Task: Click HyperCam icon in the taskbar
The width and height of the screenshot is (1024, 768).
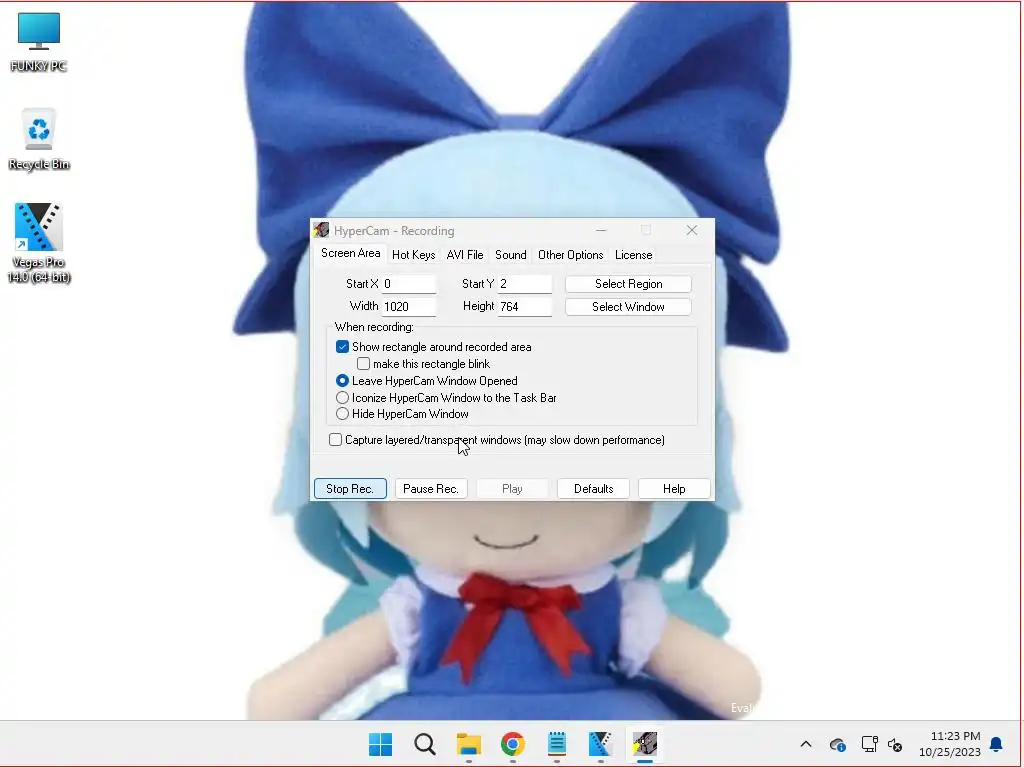Action: [x=645, y=744]
